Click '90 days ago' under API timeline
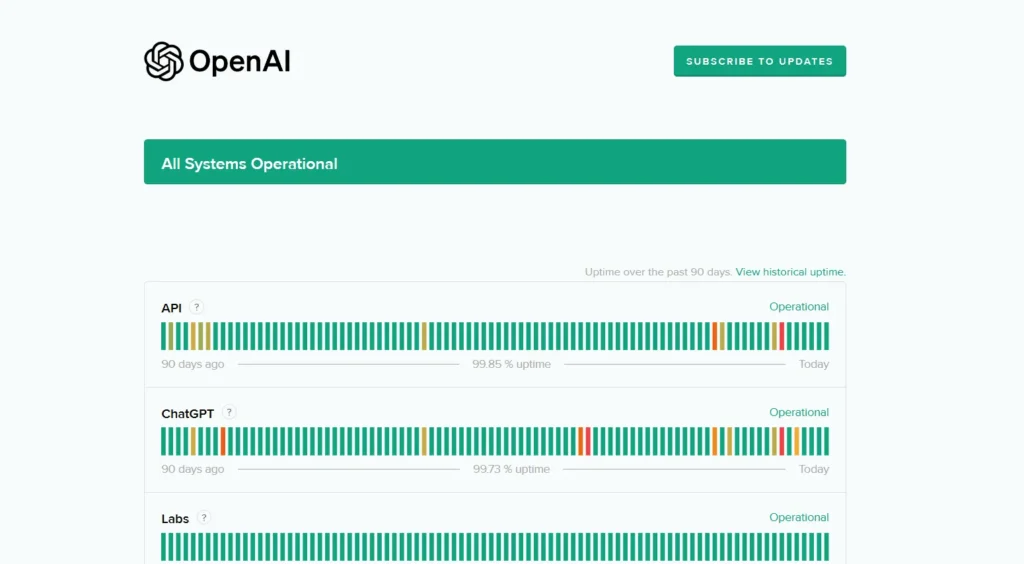1024x564 pixels. pos(193,364)
